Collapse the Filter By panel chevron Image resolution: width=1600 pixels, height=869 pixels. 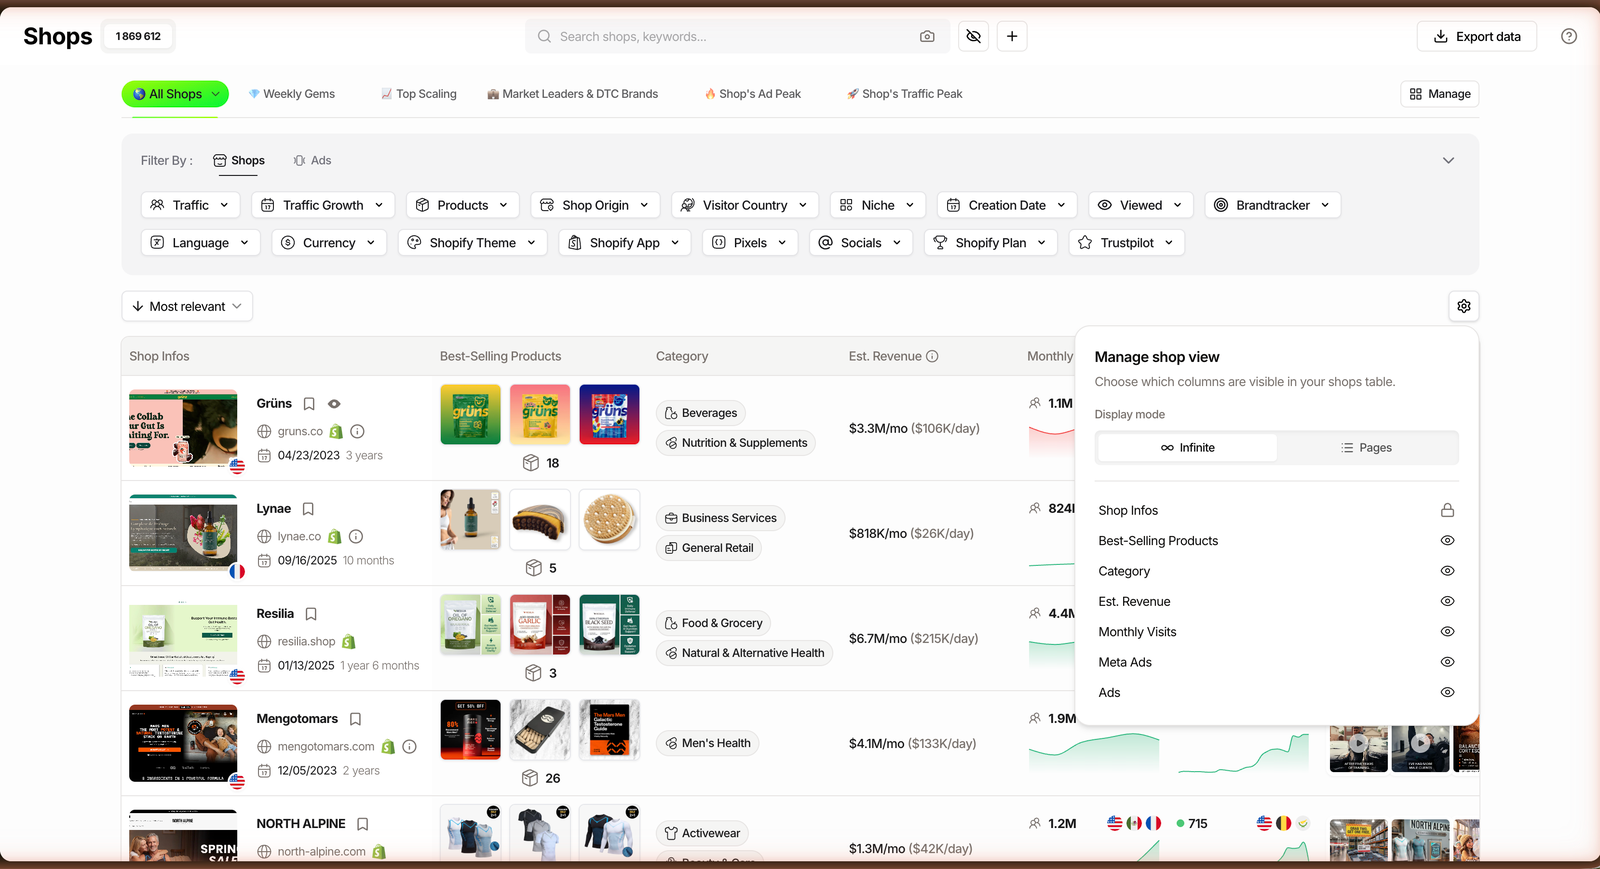pyautogui.click(x=1448, y=161)
